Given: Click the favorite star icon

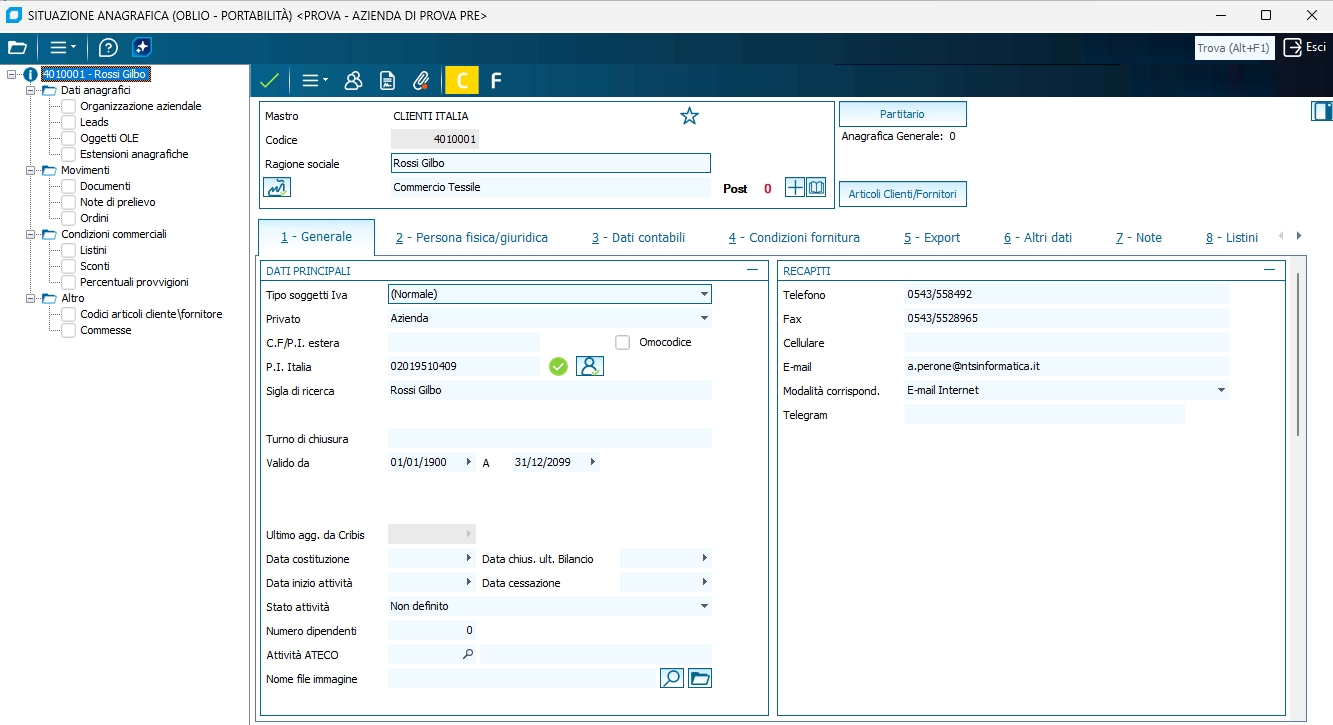Looking at the screenshot, I should [x=689, y=116].
